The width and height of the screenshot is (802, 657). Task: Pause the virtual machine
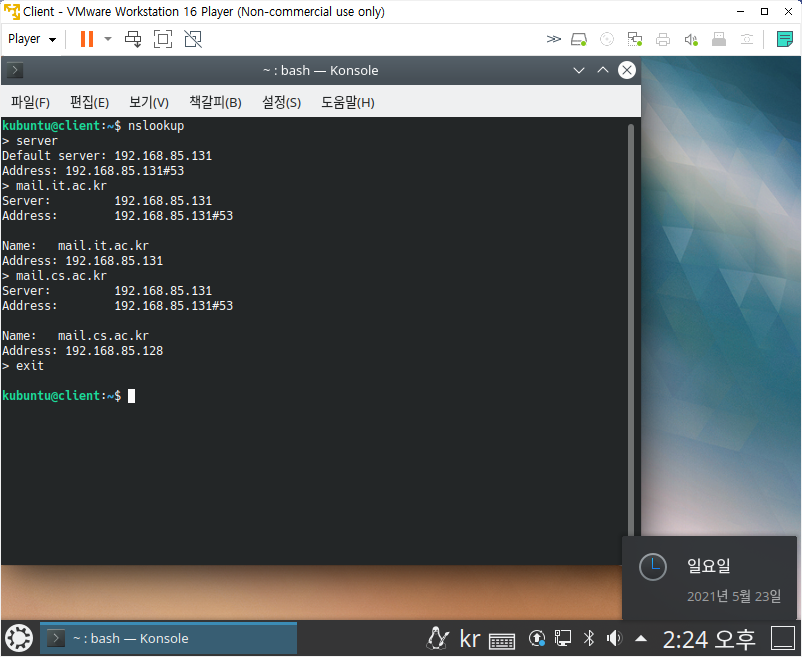87,39
